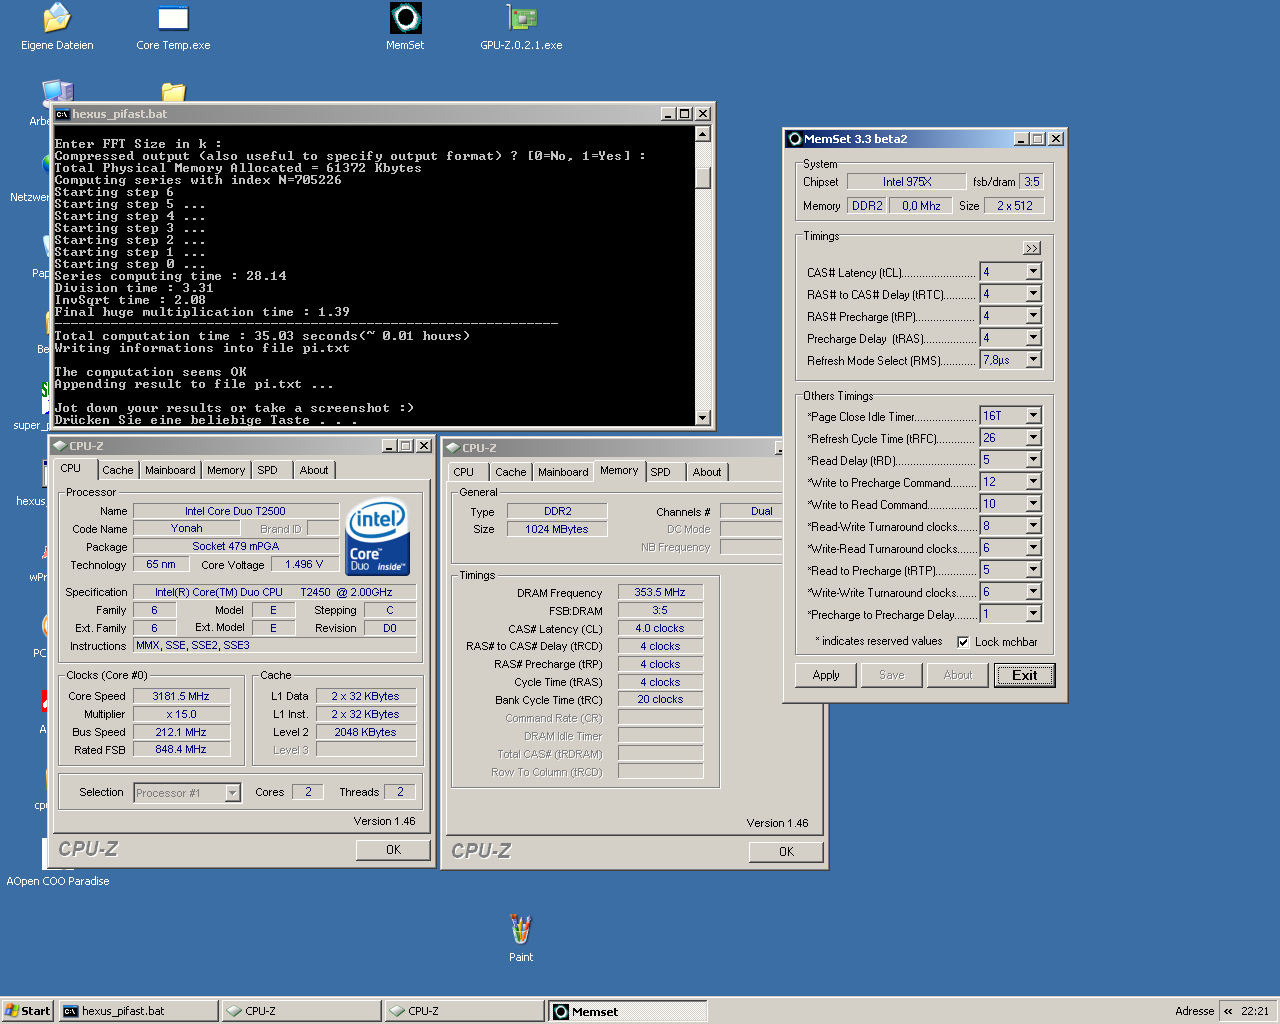Click the Apply button in MemSet

[x=826, y=675]
